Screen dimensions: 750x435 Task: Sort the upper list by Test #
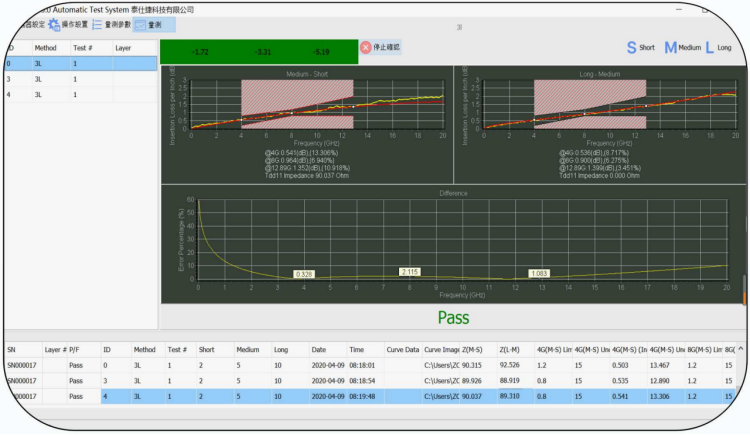(x=83, y=48)
